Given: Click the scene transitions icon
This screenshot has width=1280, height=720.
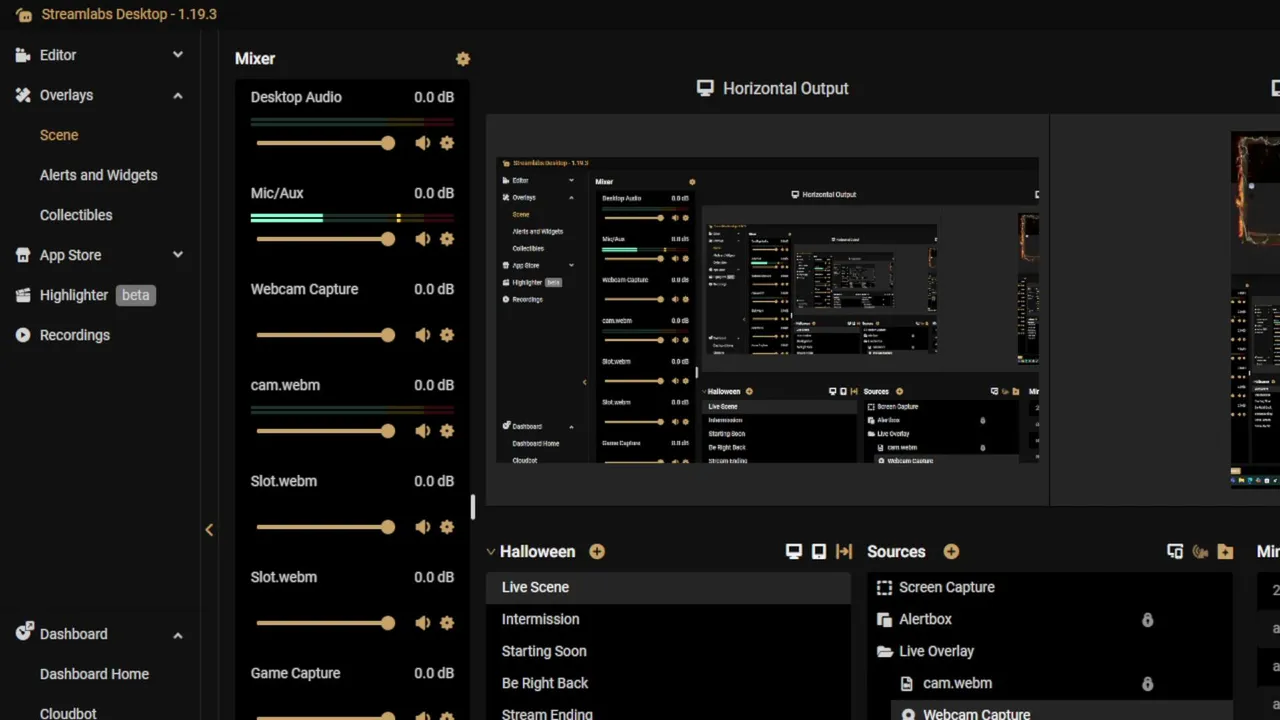Looking at the screenshot, I should pos(844,551).
